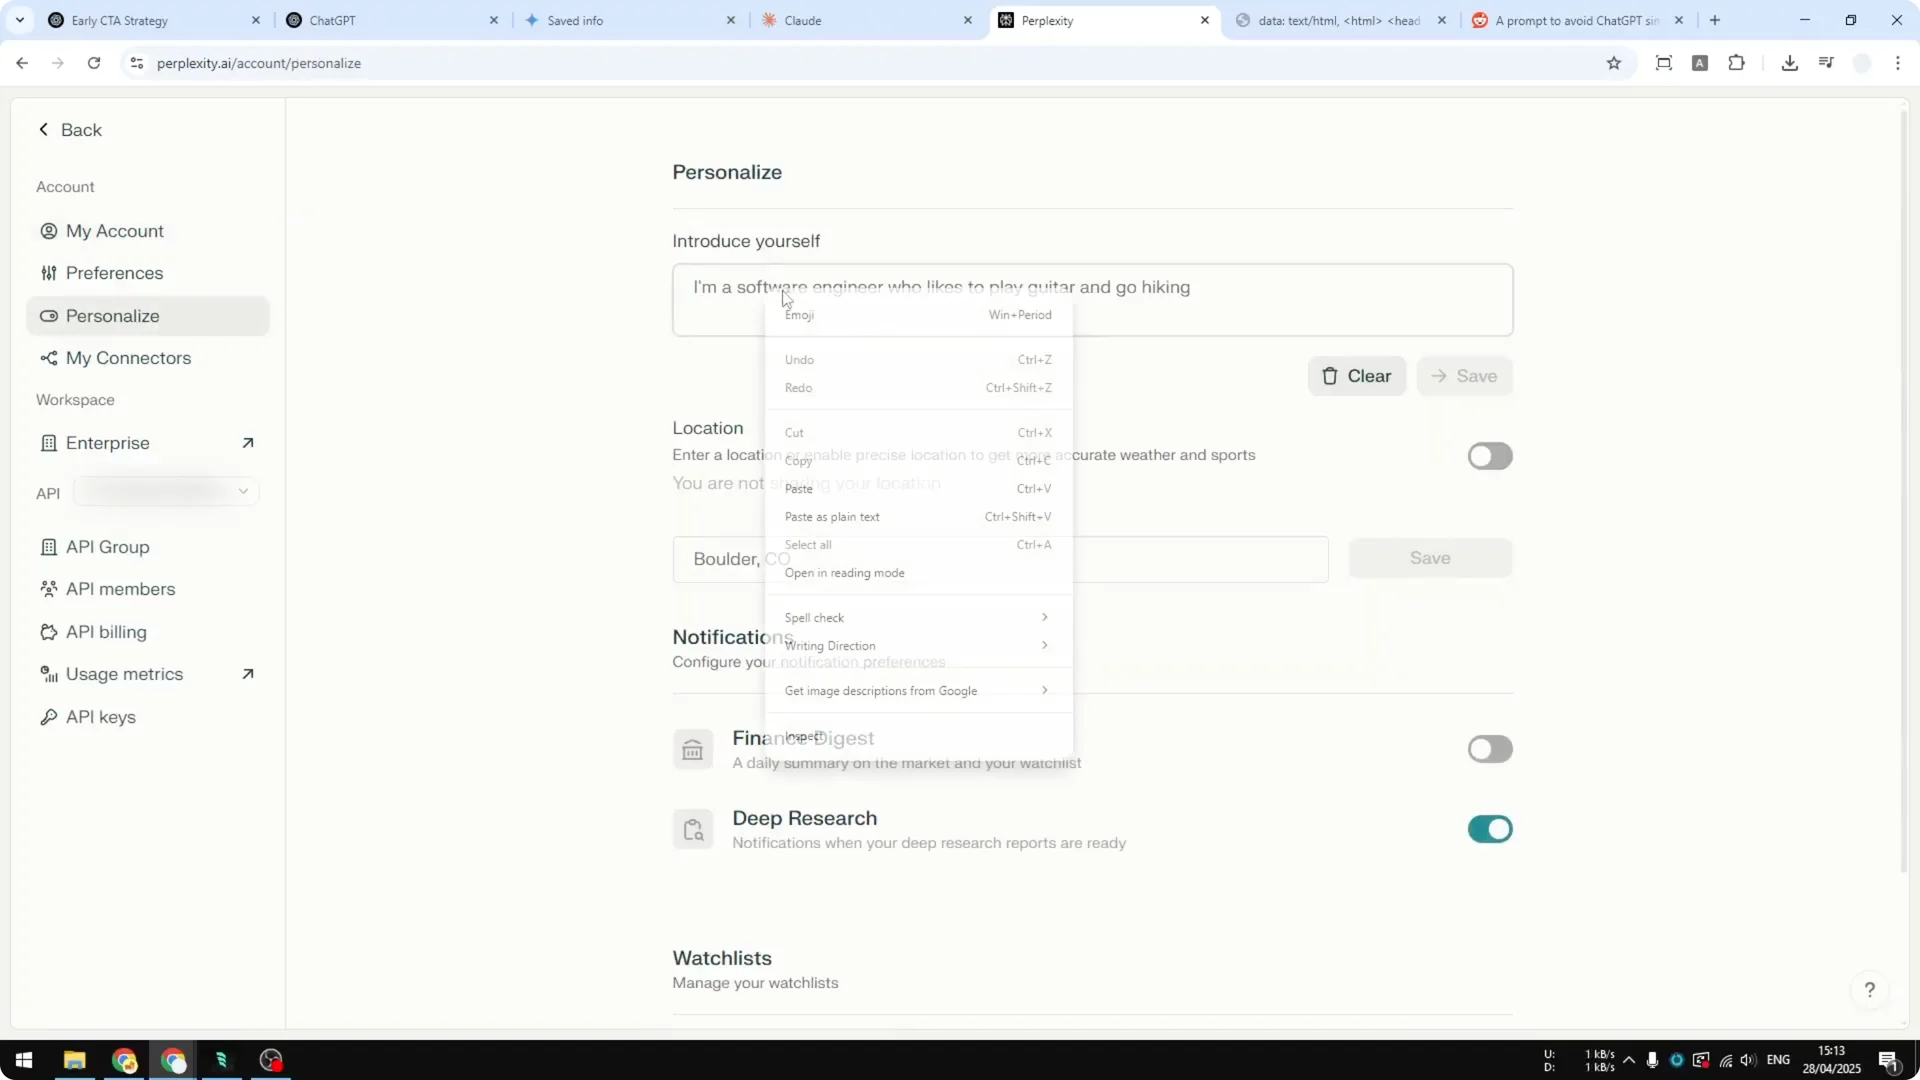
Task: Select My Connectors in the sidebar
Action: coord(128,358)
